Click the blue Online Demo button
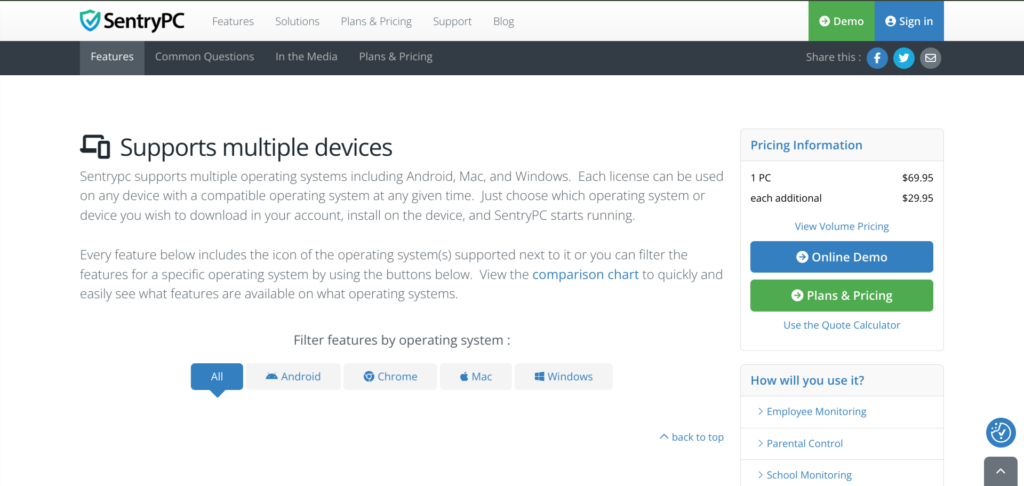 point(842,257)
